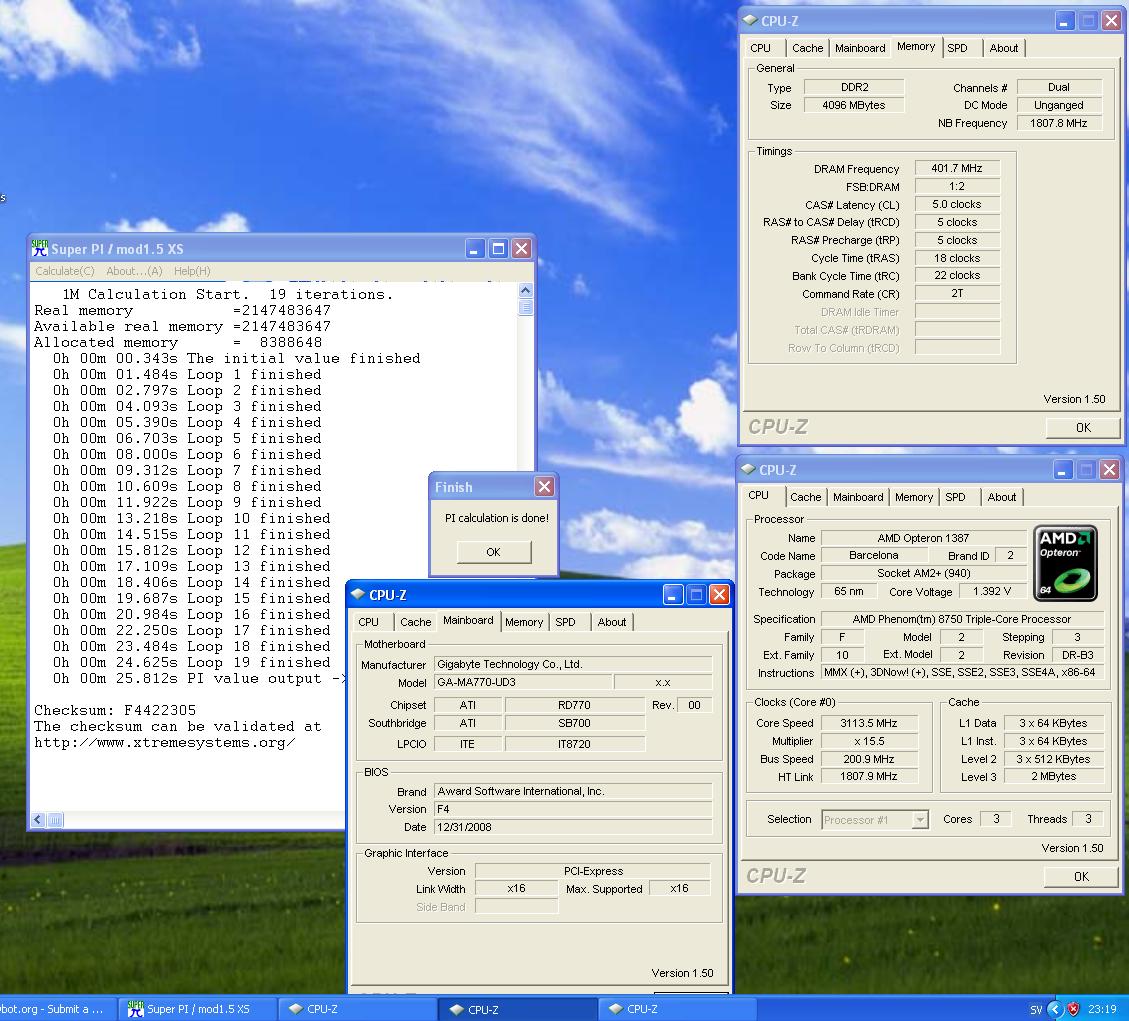Minimize the Super PI window
Screen dimensions: 1129x1021
pos(474,249)
